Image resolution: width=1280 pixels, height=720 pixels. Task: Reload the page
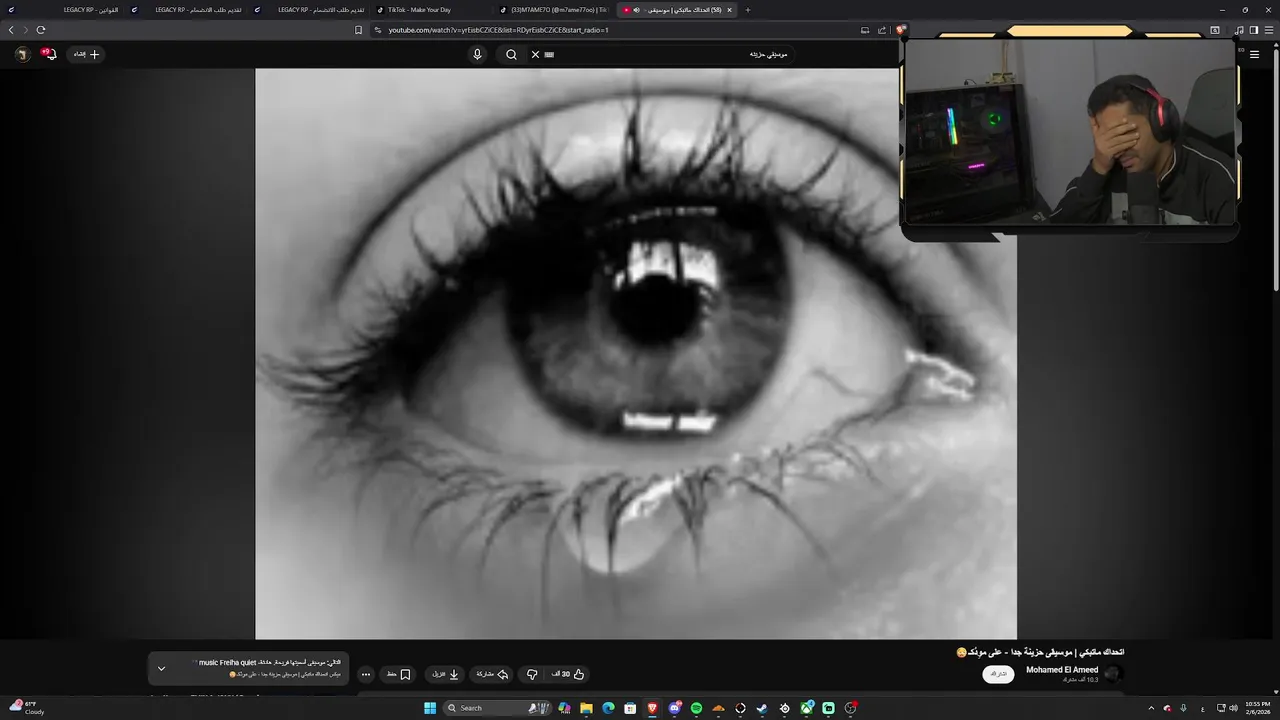(41, 30)
